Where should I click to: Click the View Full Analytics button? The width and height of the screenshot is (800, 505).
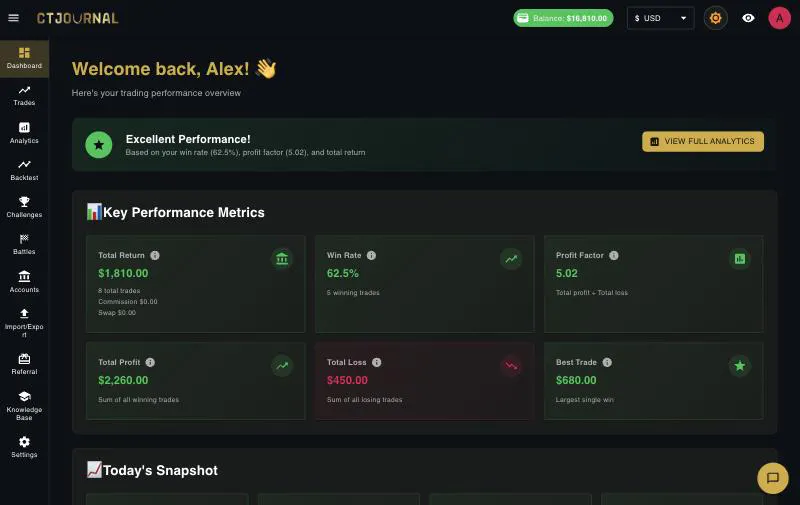[x=703, y=141]
